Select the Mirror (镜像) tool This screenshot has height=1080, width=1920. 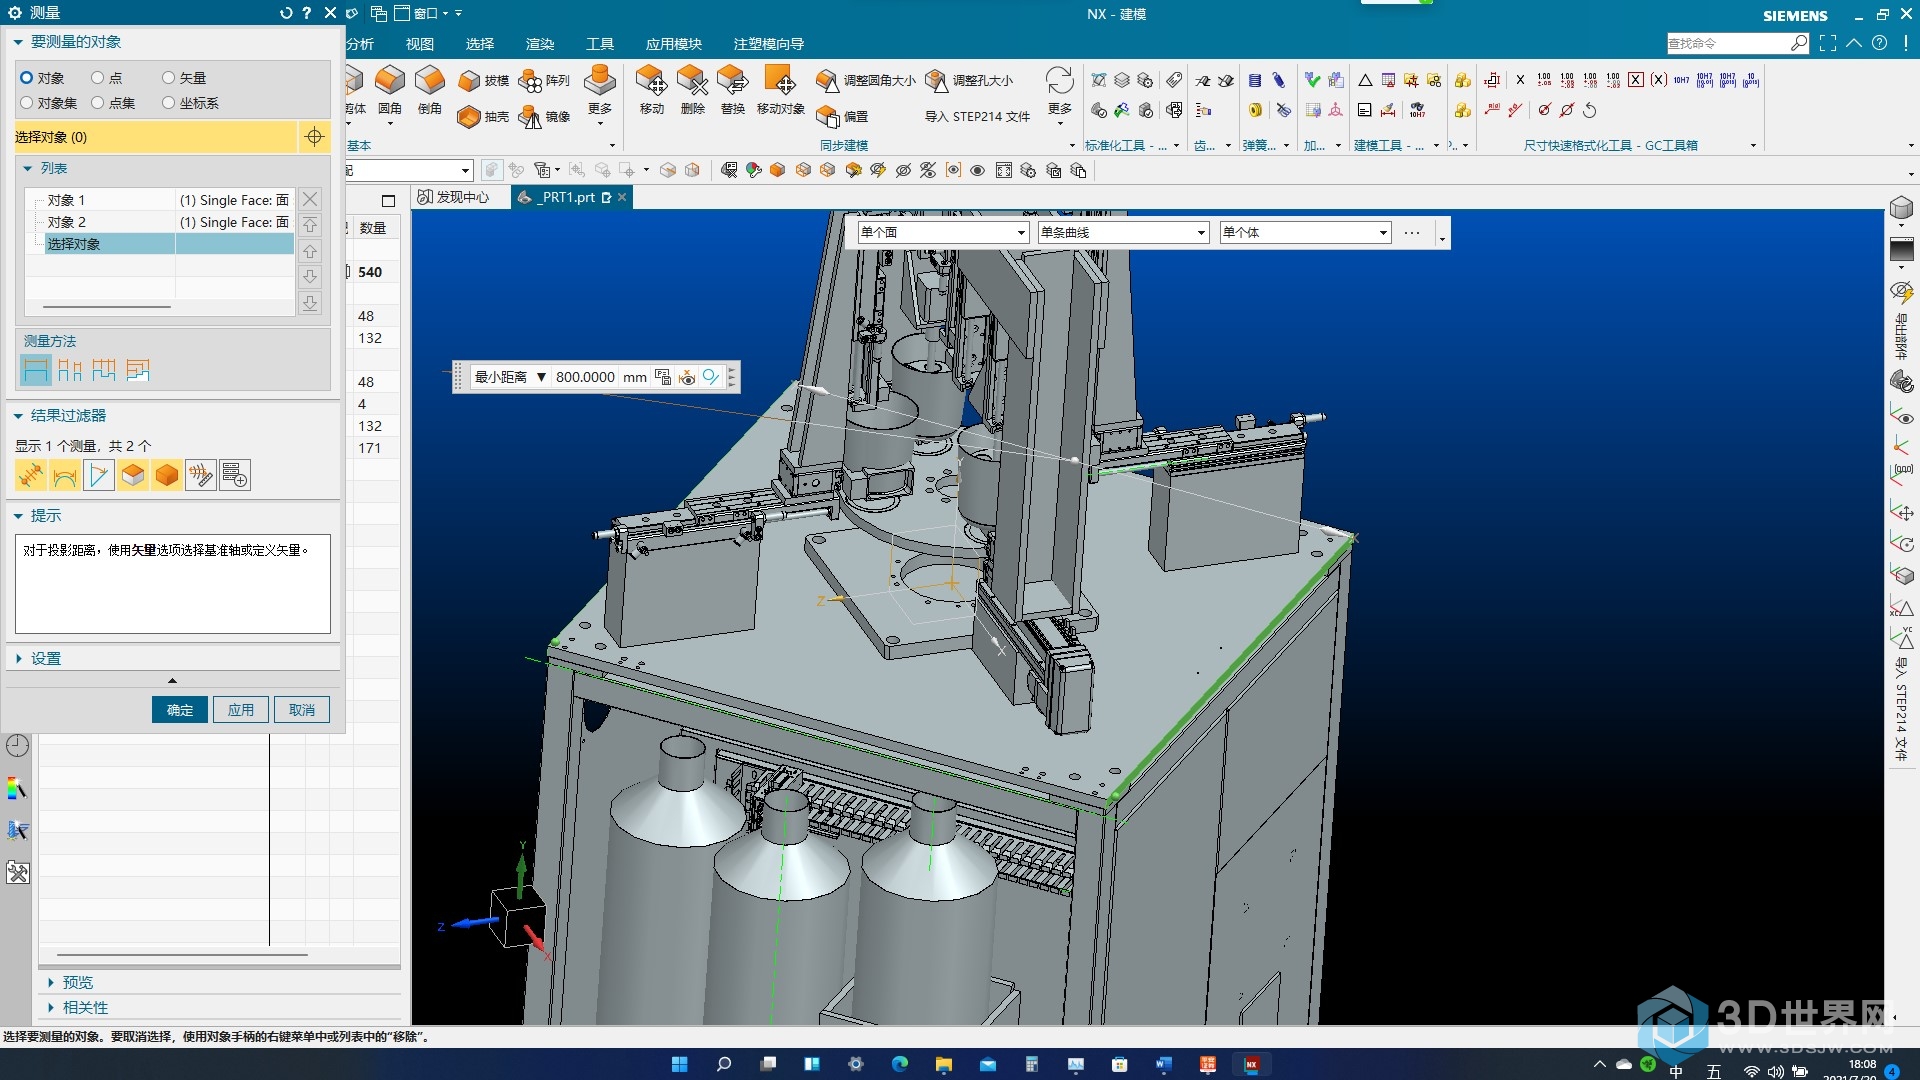pyautogui.click(x=545, y=117)
